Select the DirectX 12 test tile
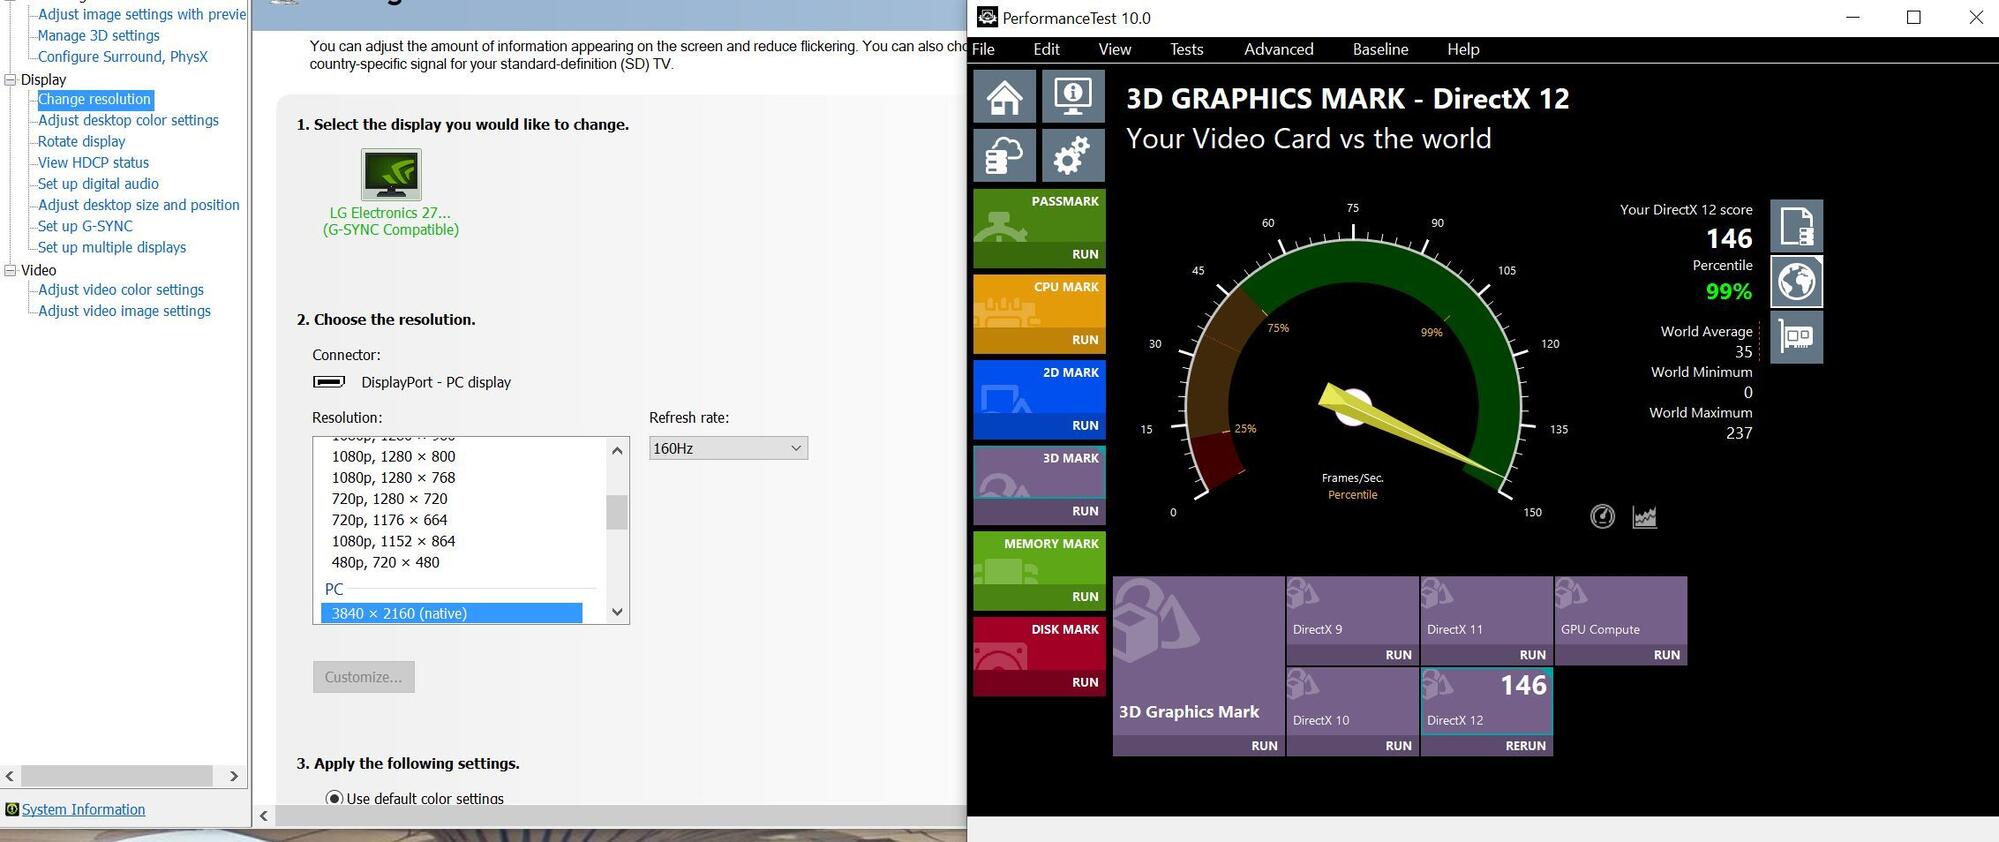 (x=1486, y=711)
